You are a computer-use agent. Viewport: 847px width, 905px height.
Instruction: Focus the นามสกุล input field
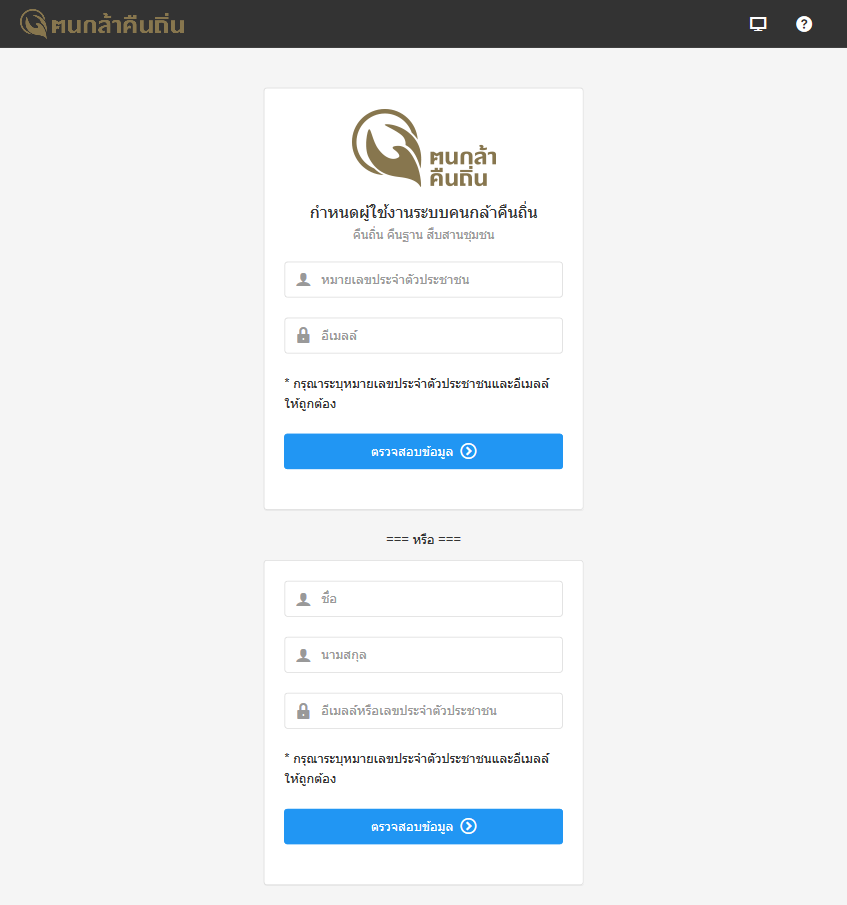click(x=424, y=655)
